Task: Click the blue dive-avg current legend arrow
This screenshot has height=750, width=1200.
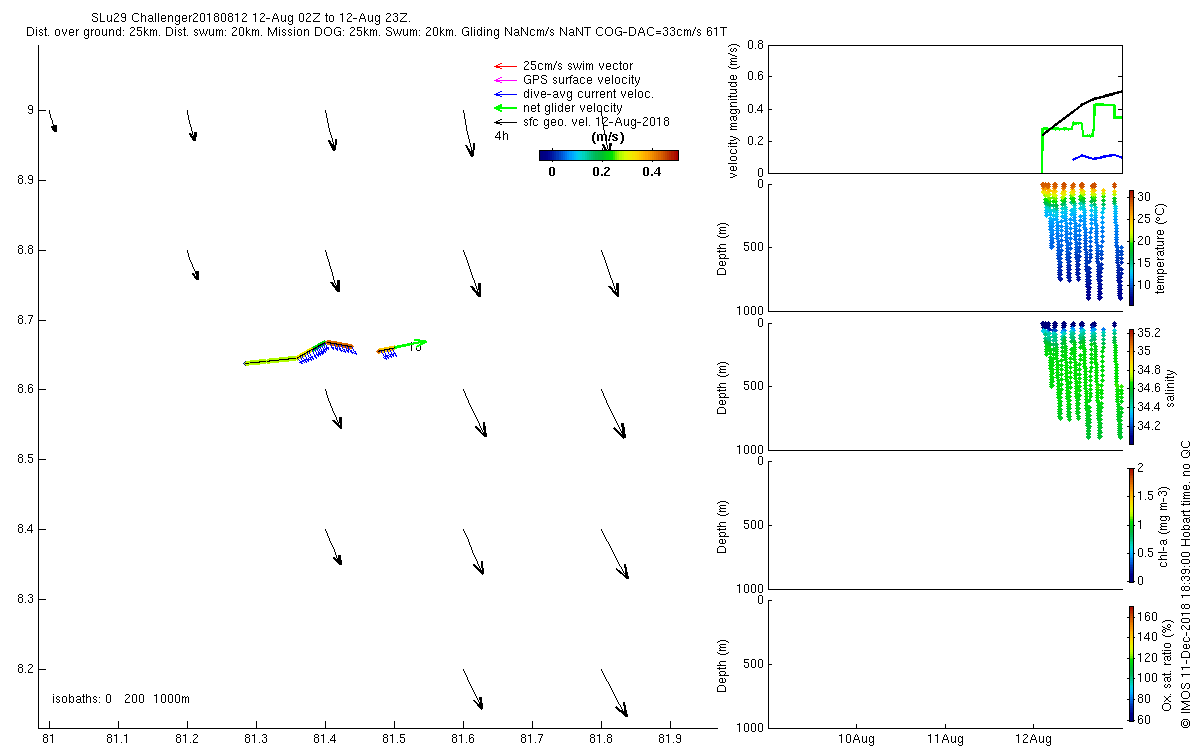Action: [x=505, y=94]
